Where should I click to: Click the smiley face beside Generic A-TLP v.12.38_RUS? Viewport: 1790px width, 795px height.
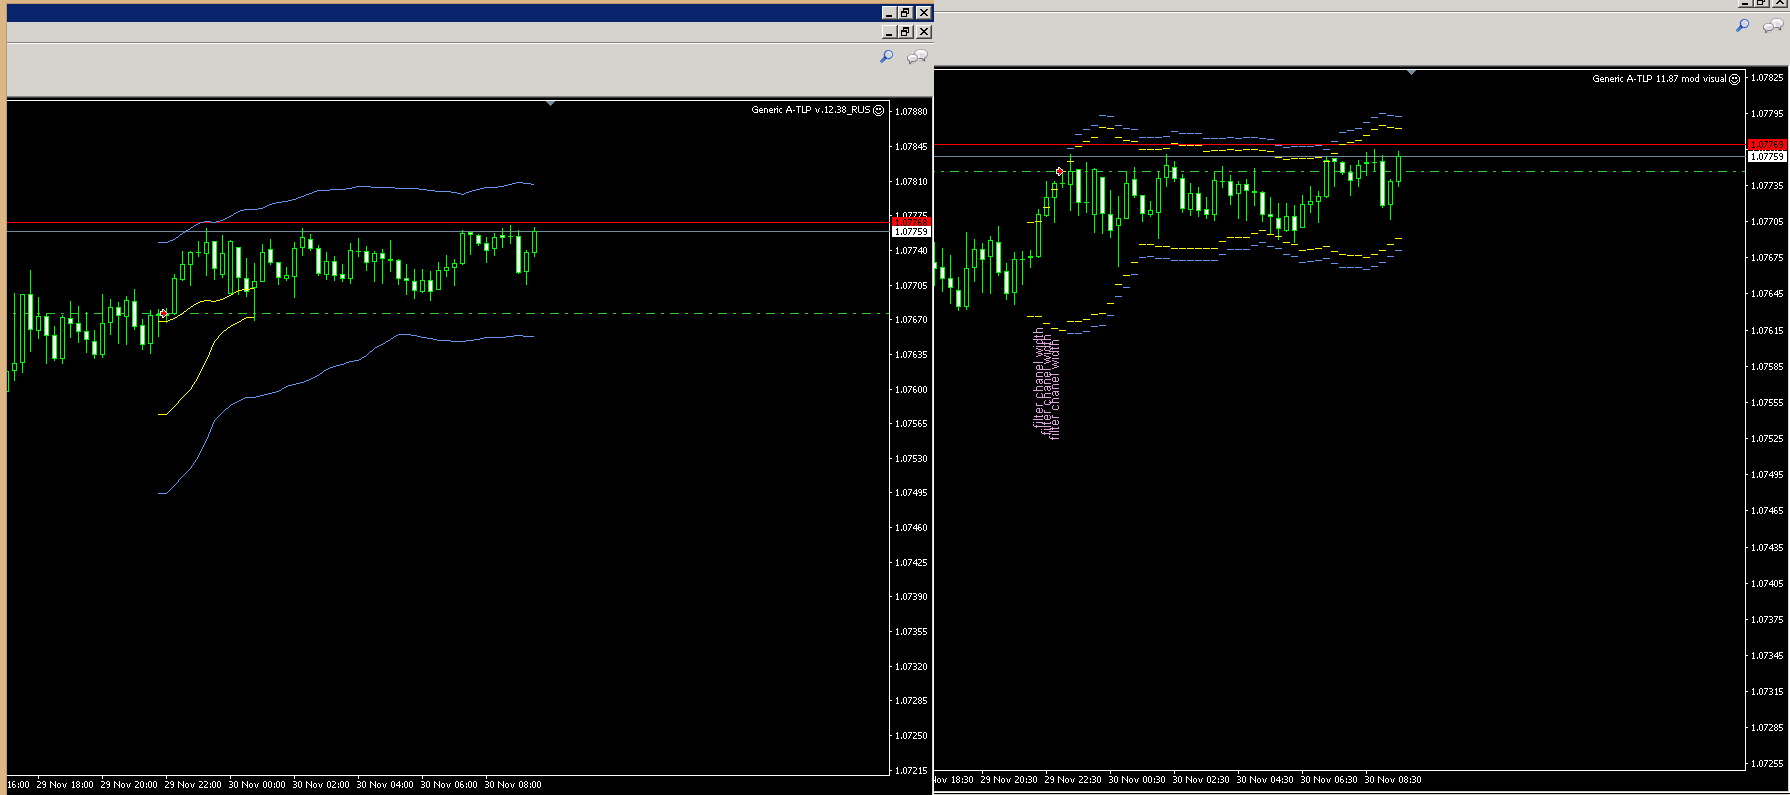pos(879,110)
